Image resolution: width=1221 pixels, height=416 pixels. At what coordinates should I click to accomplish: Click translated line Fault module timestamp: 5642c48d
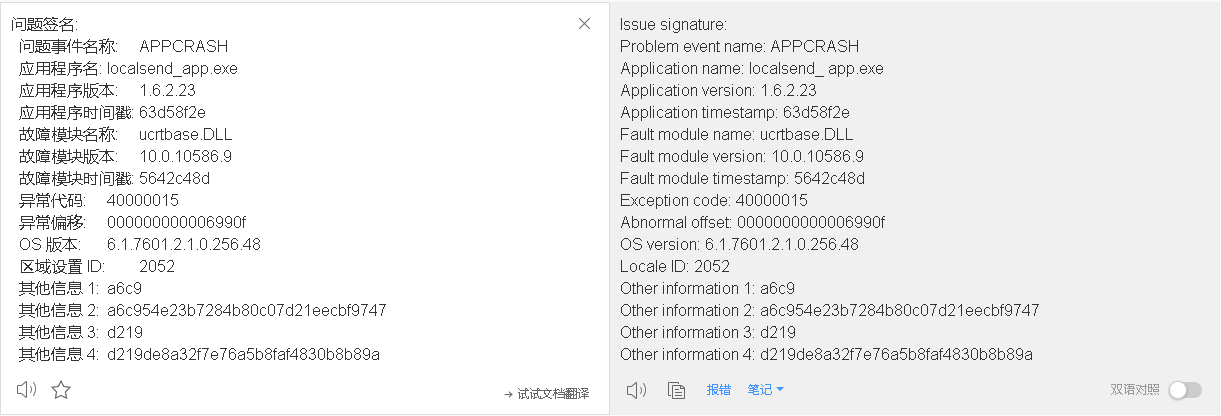click(x=742, y=178)
